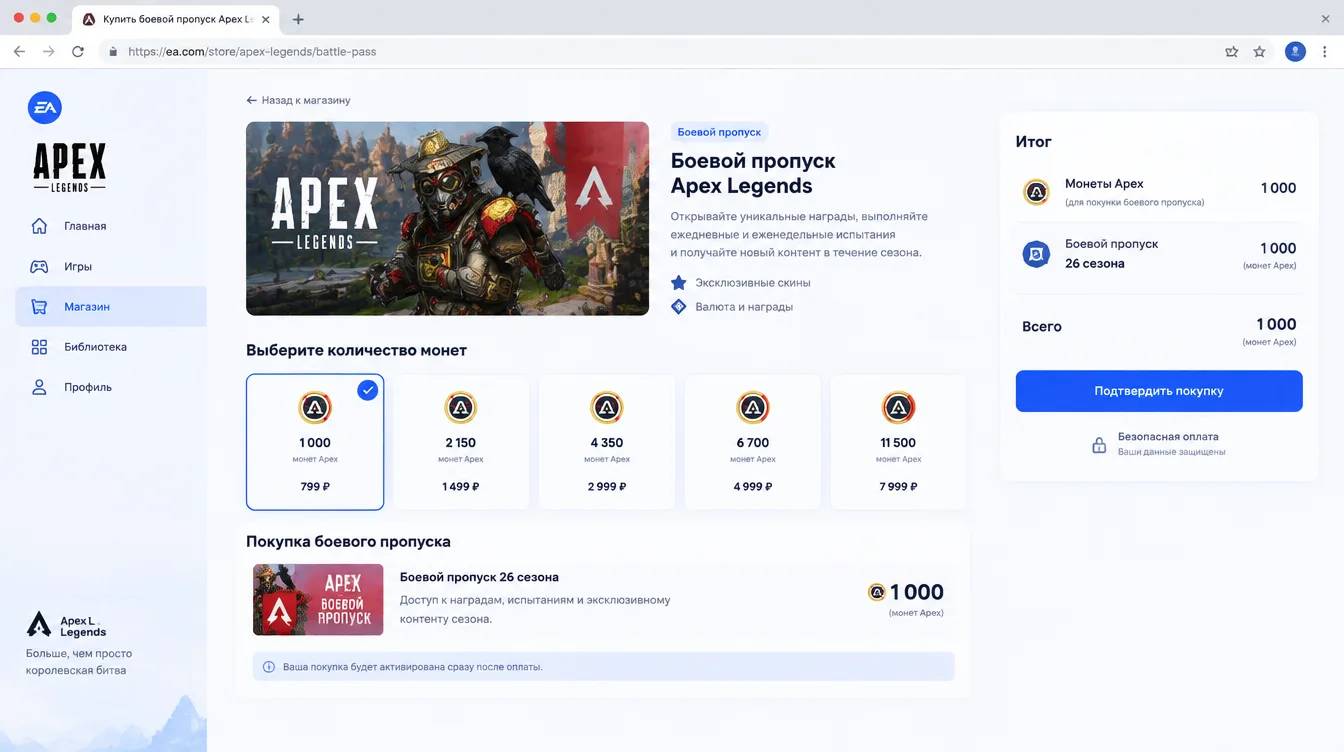
Task: Choose the 6 700 coins pack
Action: [x=753, y=442]
